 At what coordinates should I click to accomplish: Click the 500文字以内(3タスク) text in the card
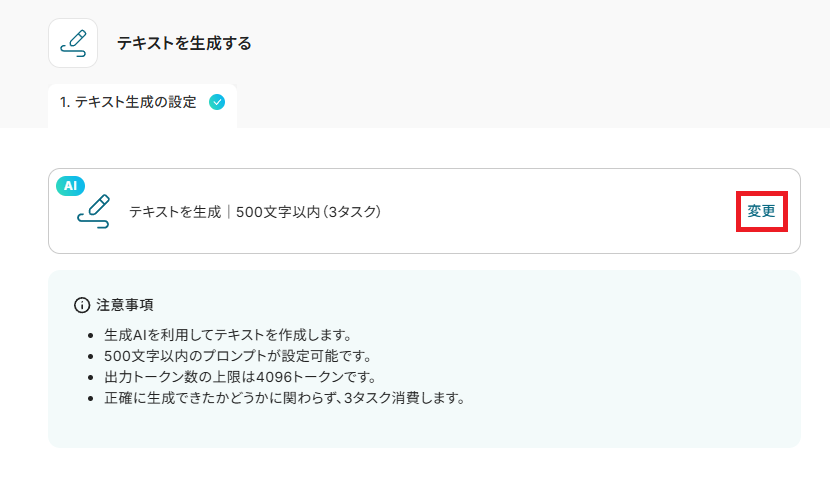pyautogui.click(x=309, y=212)
